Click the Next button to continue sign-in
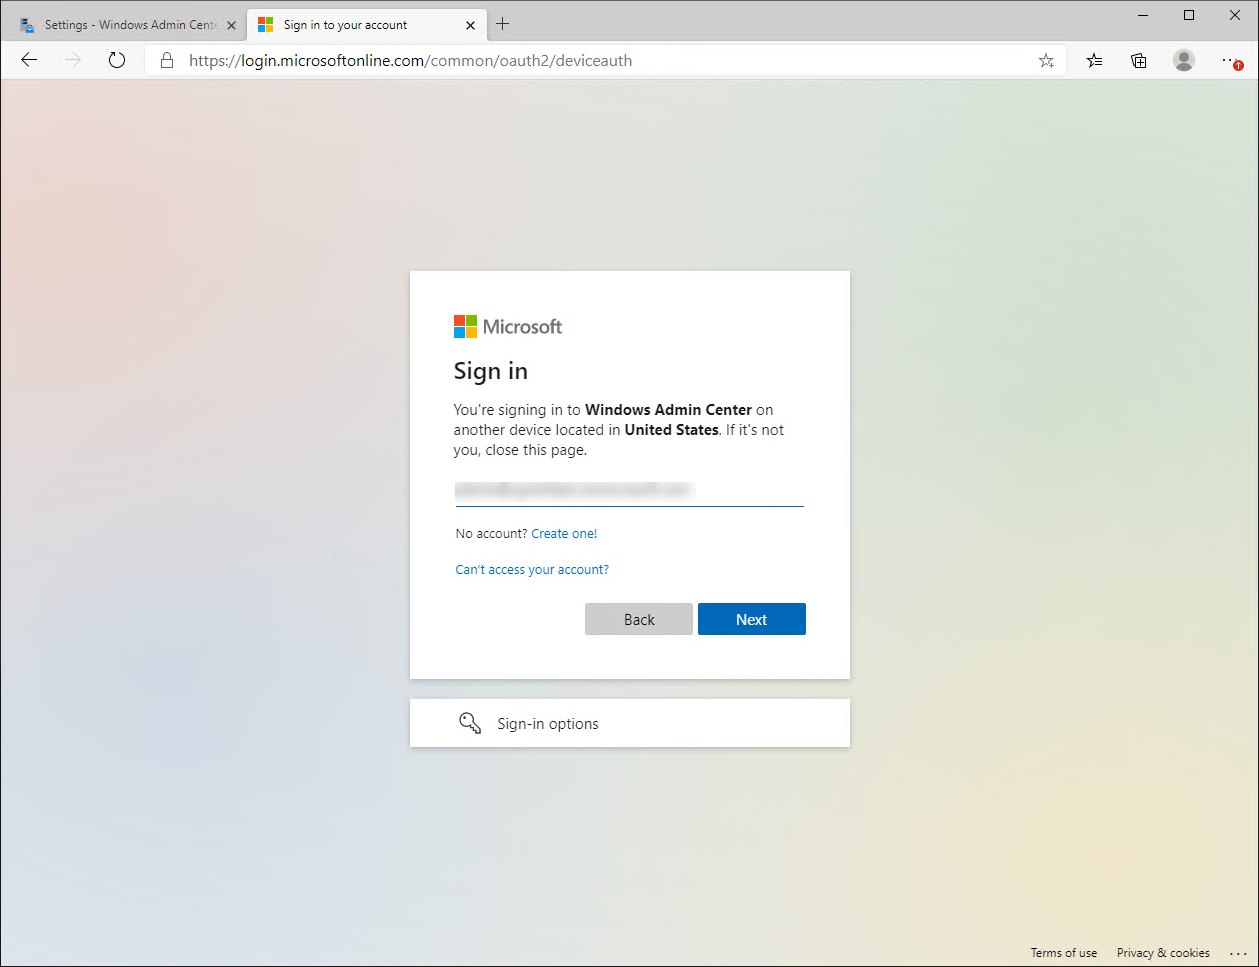Viewport: 1259px width, 967px height. coord(751,619)
